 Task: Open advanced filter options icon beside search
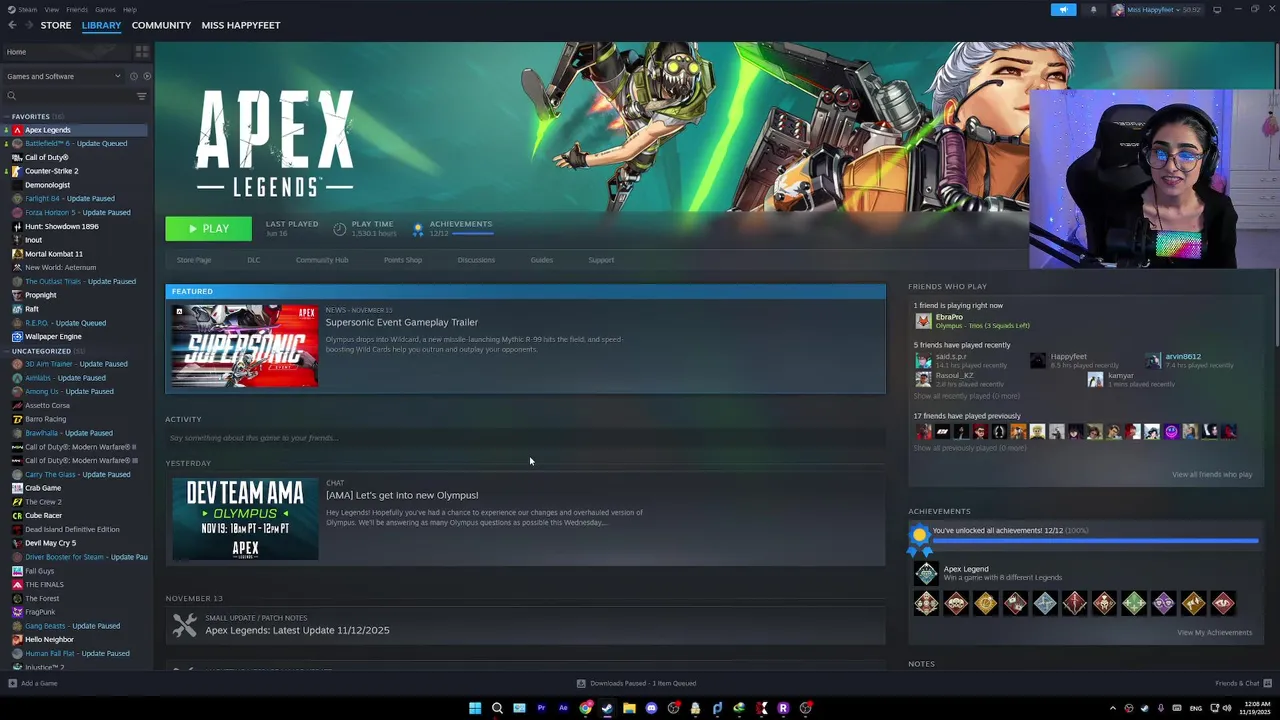pos(141,96)
